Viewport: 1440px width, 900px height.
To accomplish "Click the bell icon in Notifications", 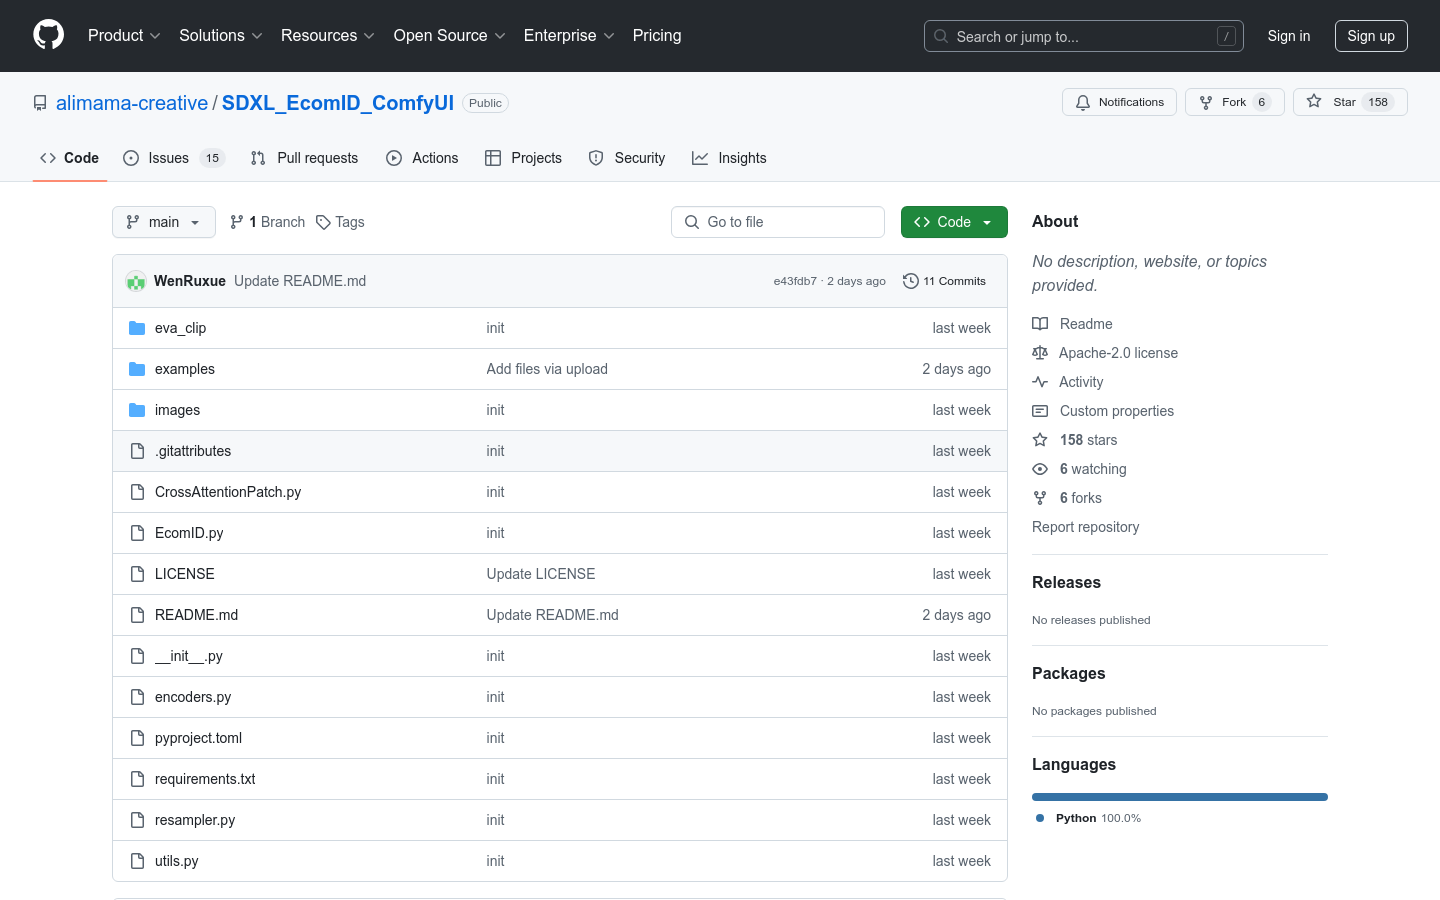I will click(x=1083, y=102).
